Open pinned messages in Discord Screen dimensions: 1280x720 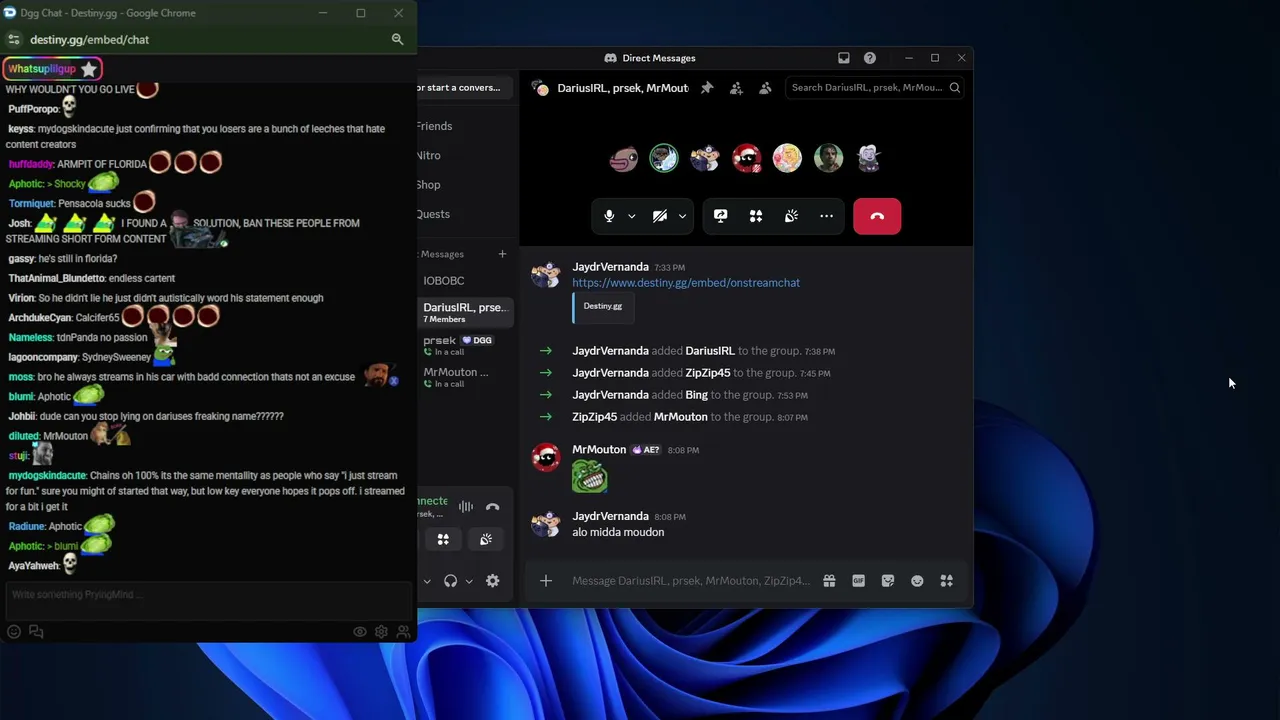707,88
